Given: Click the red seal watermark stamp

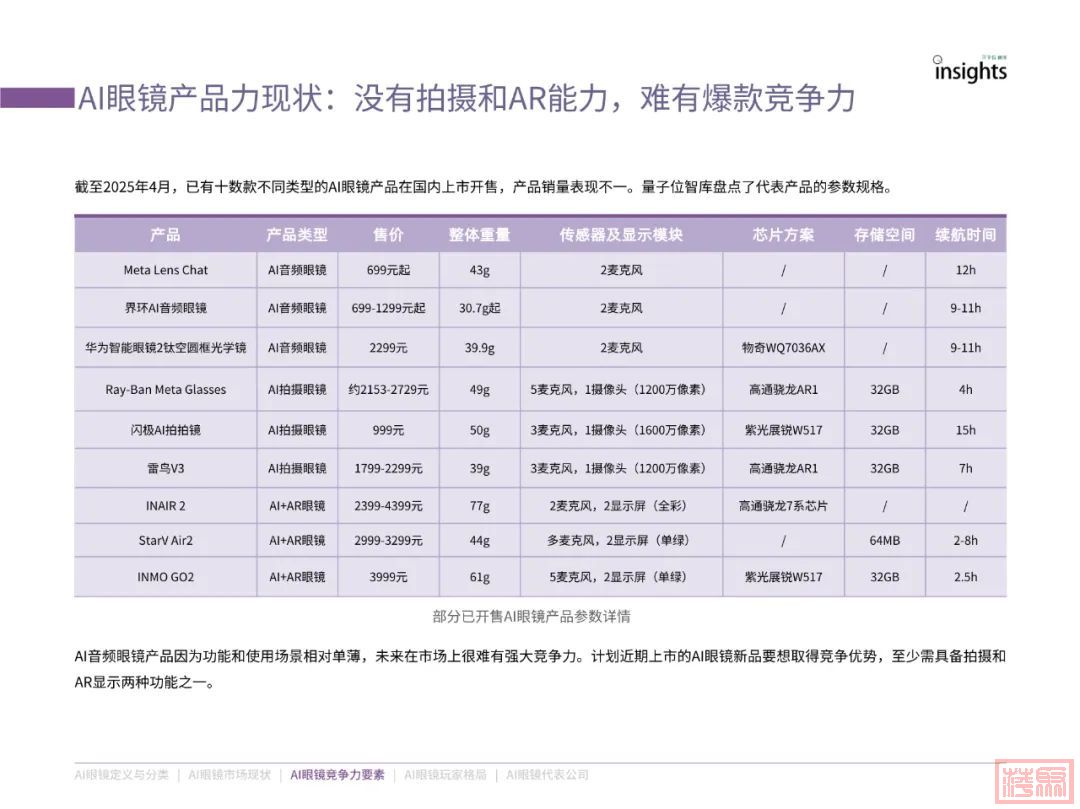Looking at the screenshot, I should pyautogui.click(x=1033, y=781).
